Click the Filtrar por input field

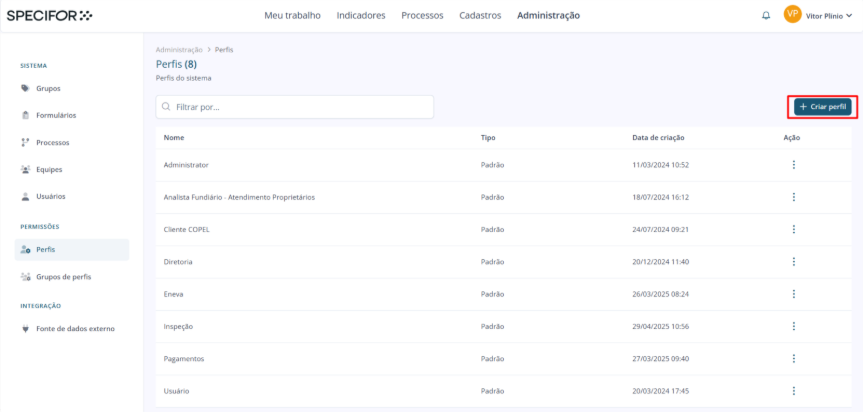coord(295,107)
